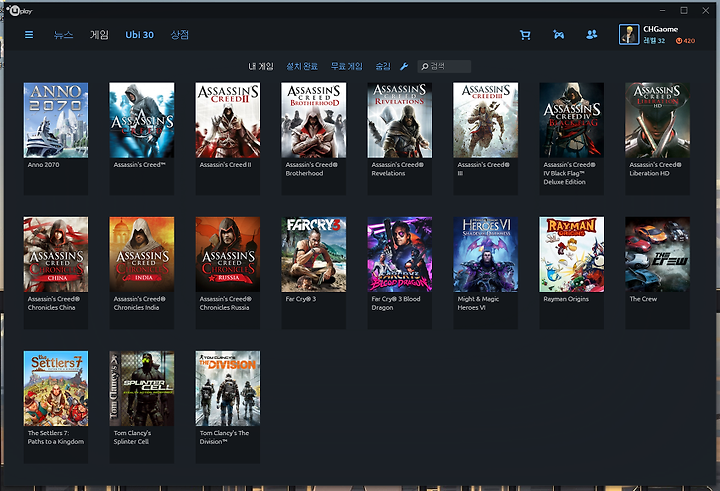The height and width of the screenshot is (491, 720).
Task: Click the "The Crew" title text
Action: pos(643,299)
